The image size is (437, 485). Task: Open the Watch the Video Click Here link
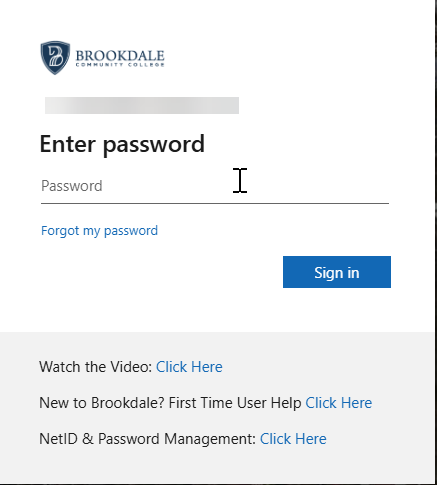pyautogui.click(x=189, y=367)
